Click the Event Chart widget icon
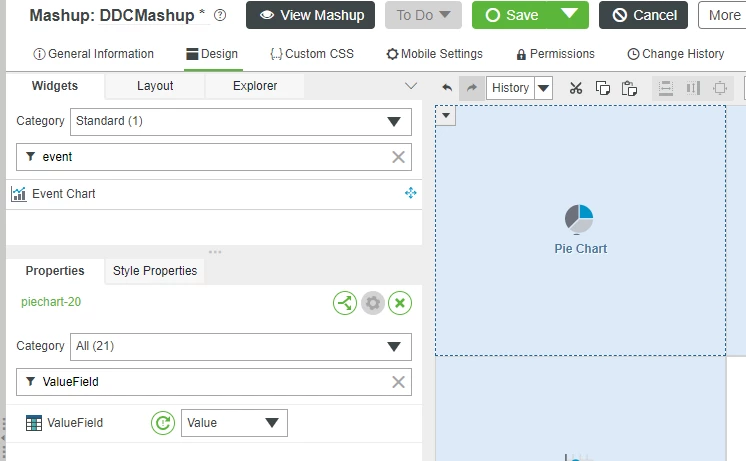This screenshot has width=746, height=461. [x=19, y=194]
